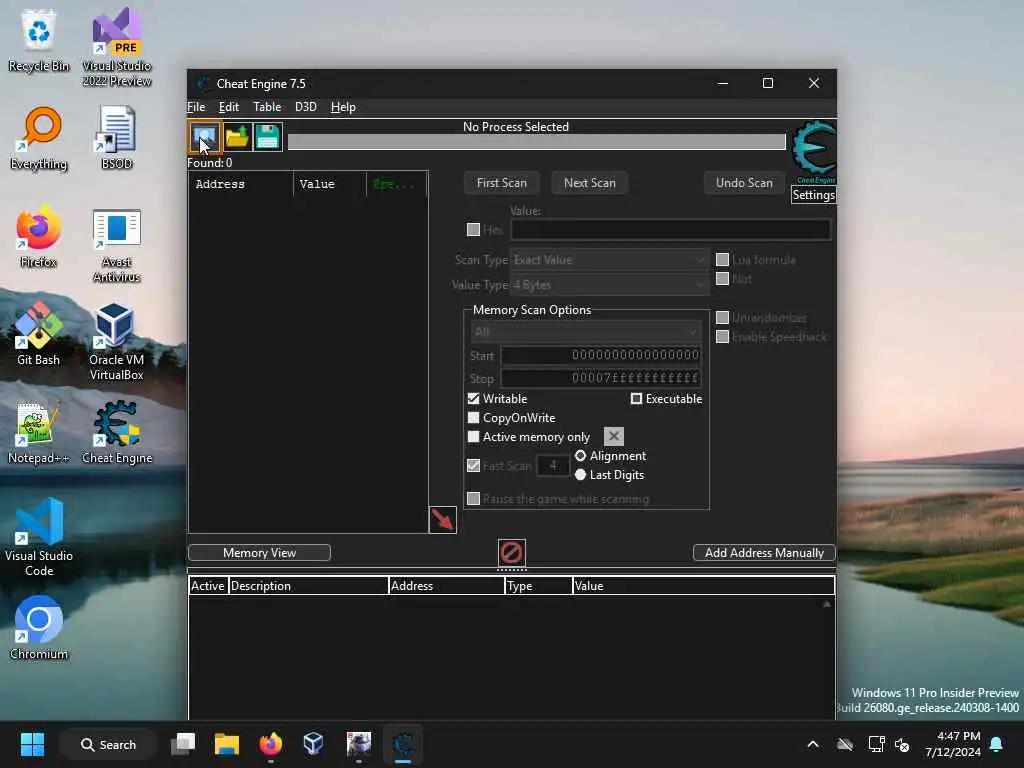This screenshot has height=768, width=1024.
Task: Click the Windows Search box
Action: point(108,744)
